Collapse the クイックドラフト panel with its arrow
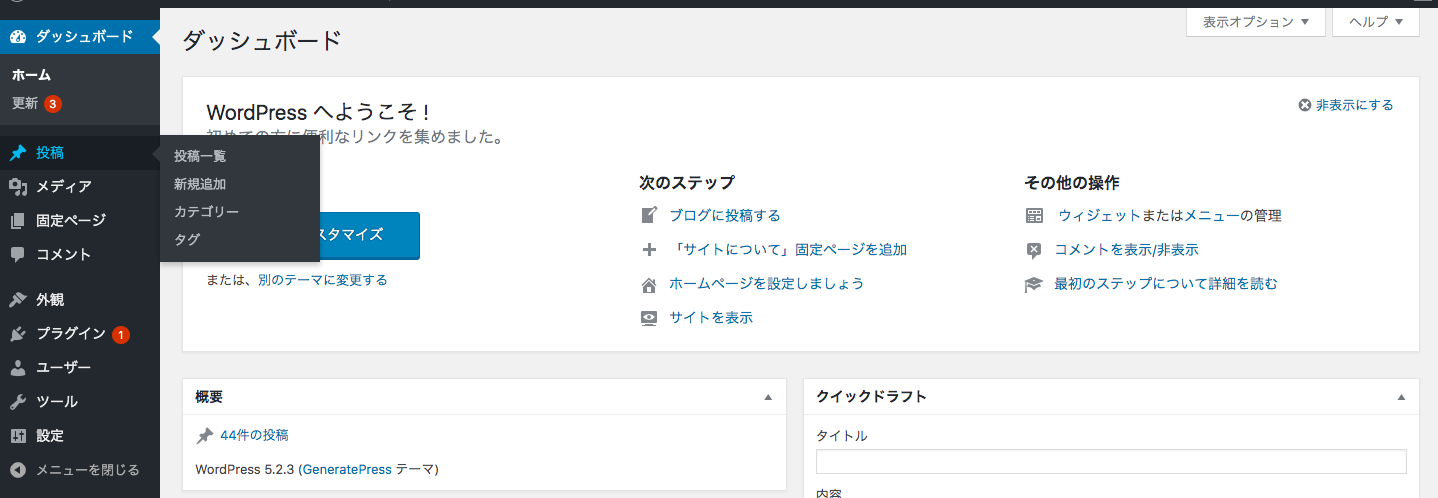 1401,397
